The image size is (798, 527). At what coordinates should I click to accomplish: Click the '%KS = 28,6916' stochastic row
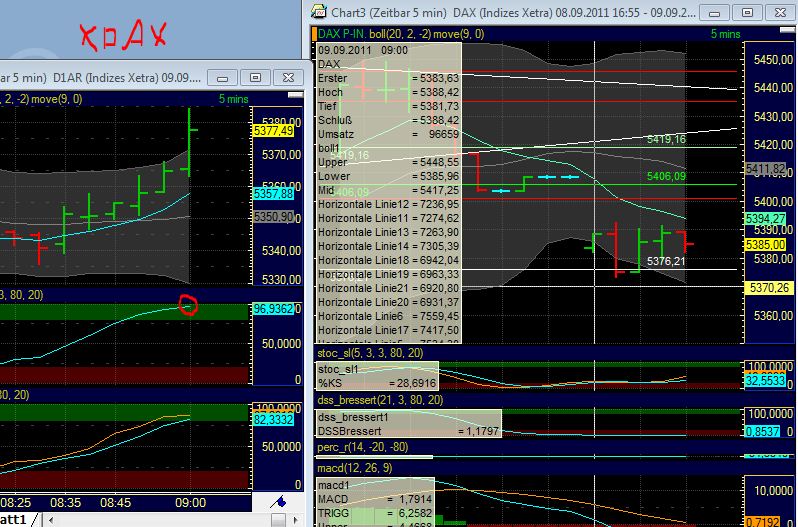point(377,384)
